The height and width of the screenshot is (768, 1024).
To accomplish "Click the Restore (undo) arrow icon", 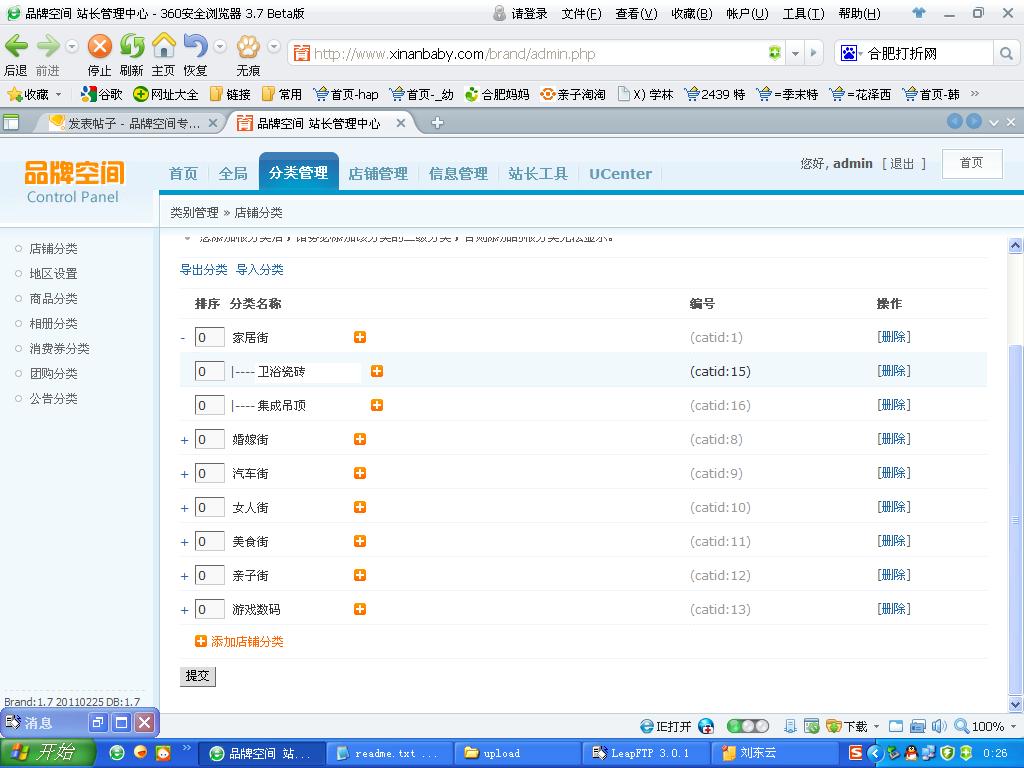I will coord(195,46).
